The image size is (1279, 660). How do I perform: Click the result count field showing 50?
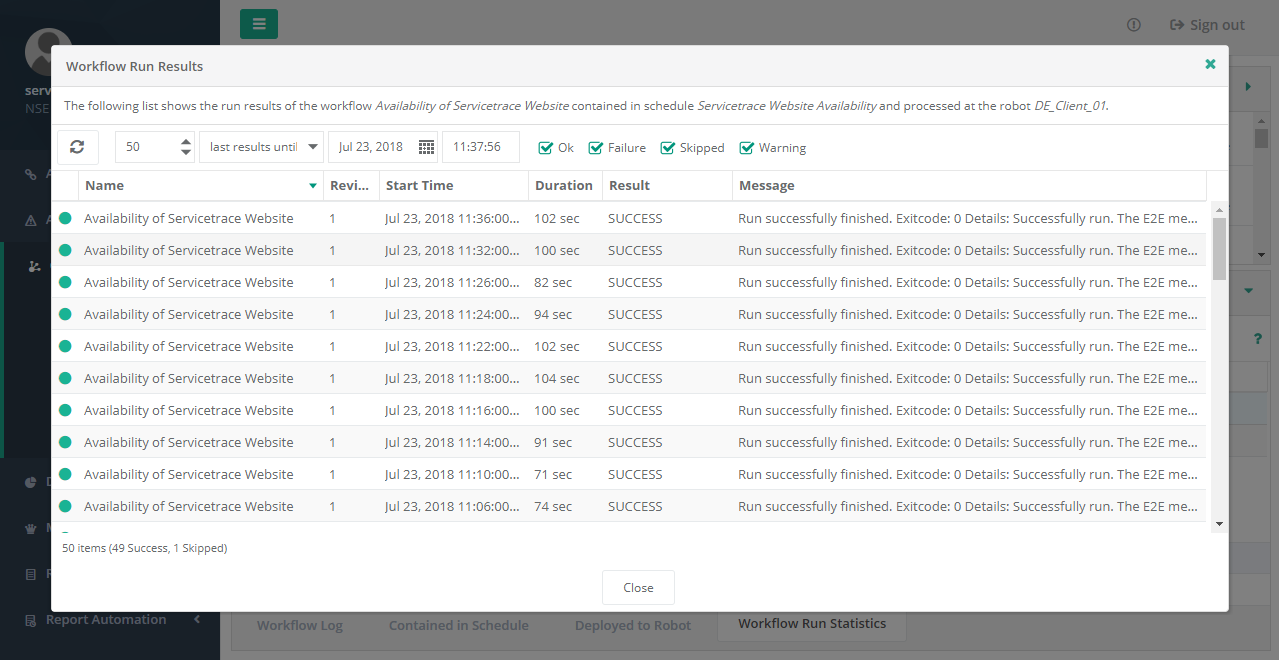pos(146,147)
